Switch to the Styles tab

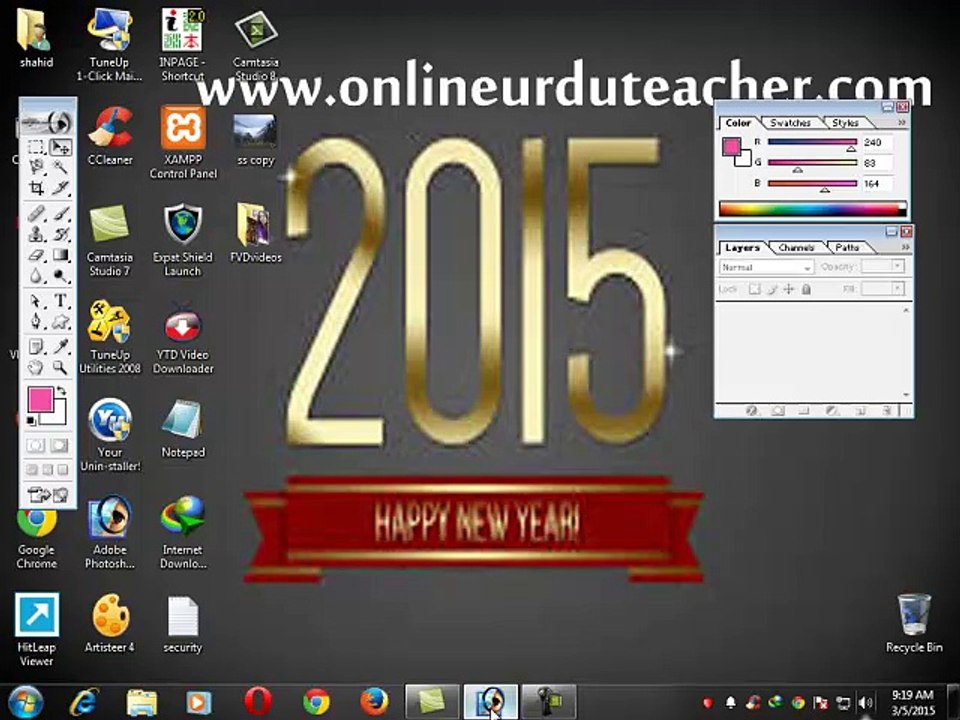(x=845, y=123)
